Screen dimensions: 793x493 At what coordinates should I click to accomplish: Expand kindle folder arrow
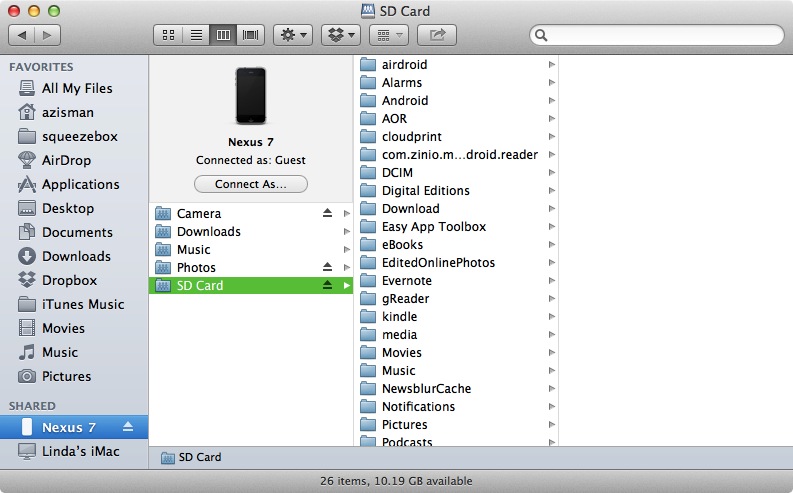click(x=552, y=317)
